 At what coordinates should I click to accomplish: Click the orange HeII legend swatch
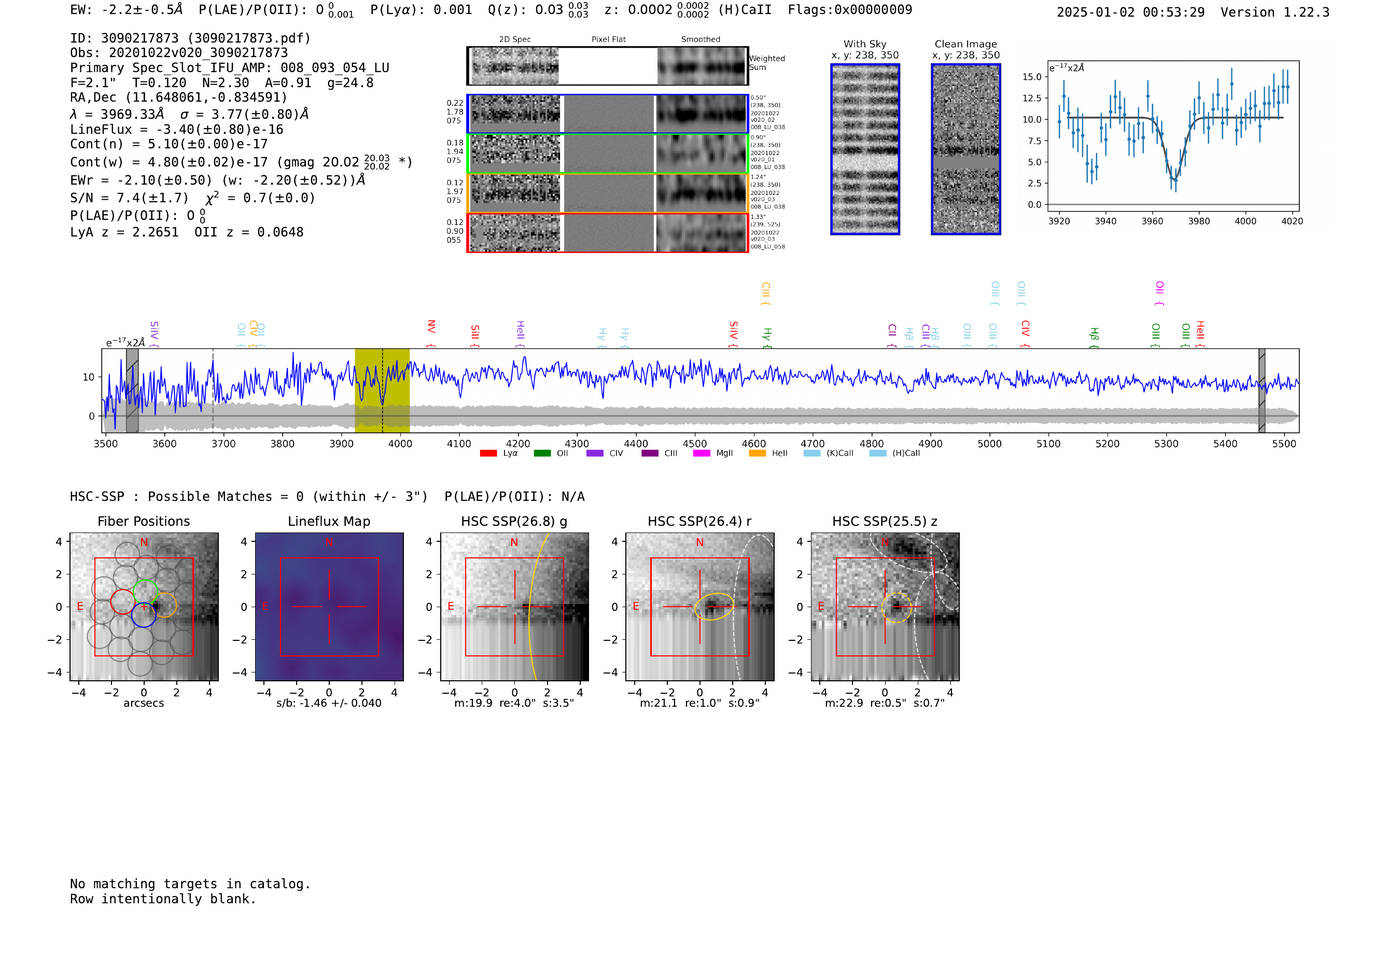pyautogui.click(x=757, y=453)
